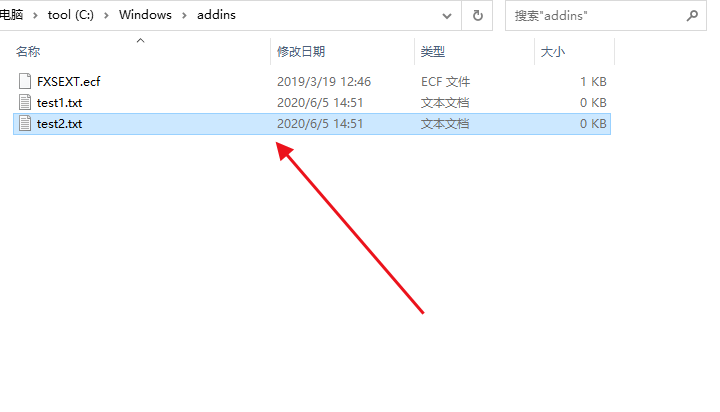The height and width of the screenshot is (412, 720).
Task: Click the sort direction arrow above 名称
Action: tap(141, 40)
